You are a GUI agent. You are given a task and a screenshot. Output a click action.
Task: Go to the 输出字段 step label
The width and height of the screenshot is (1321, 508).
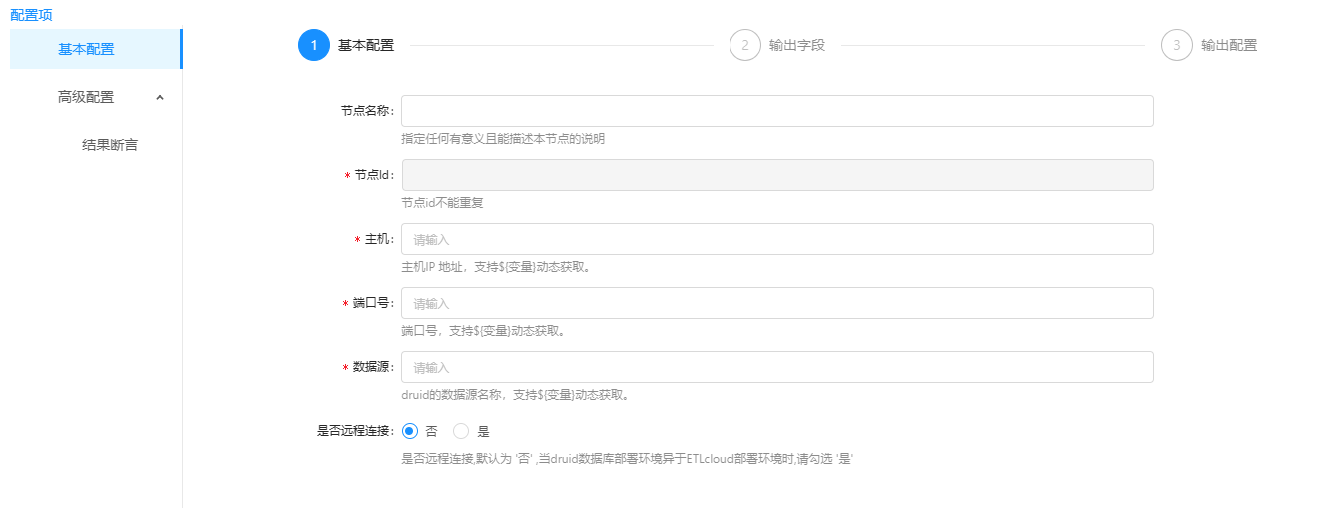pyautogui.click(x=797, y=45)
